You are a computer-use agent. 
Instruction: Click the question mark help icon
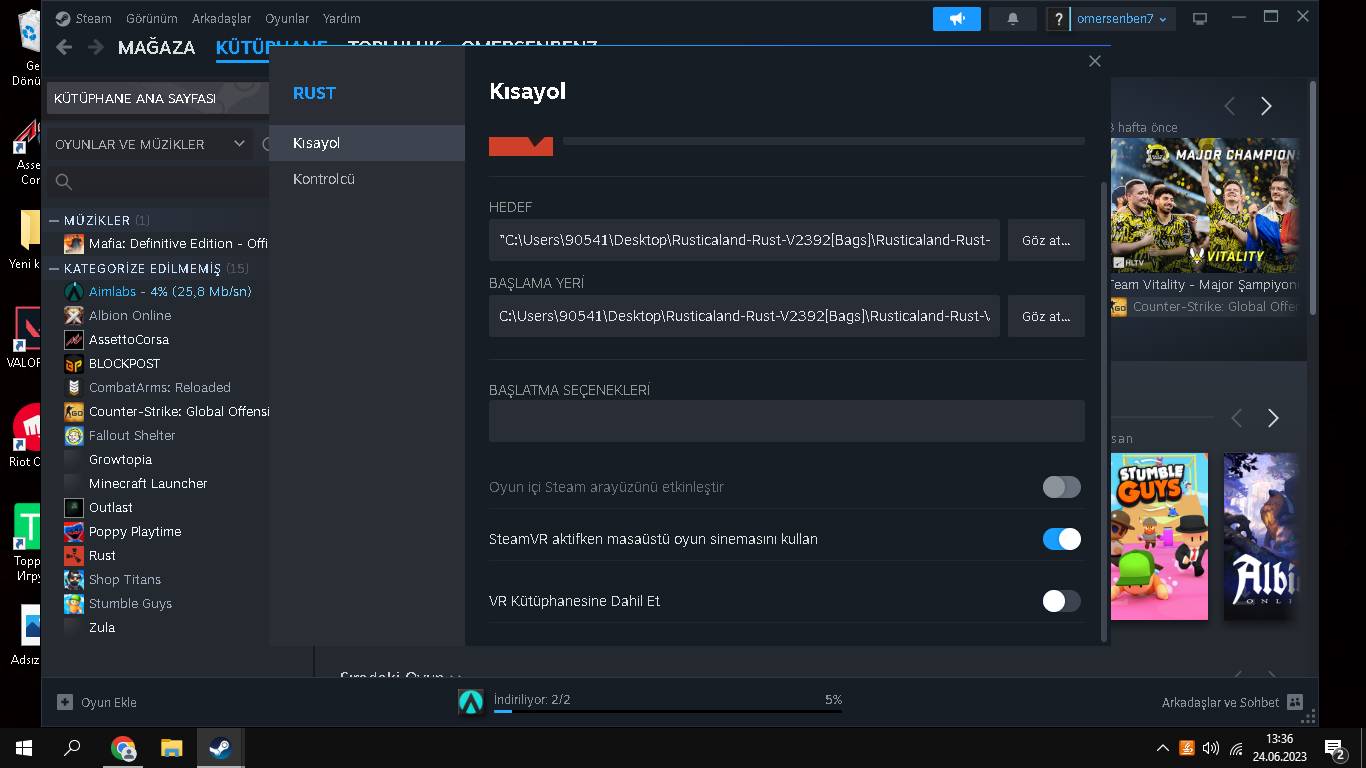[x=1059, y=19]
